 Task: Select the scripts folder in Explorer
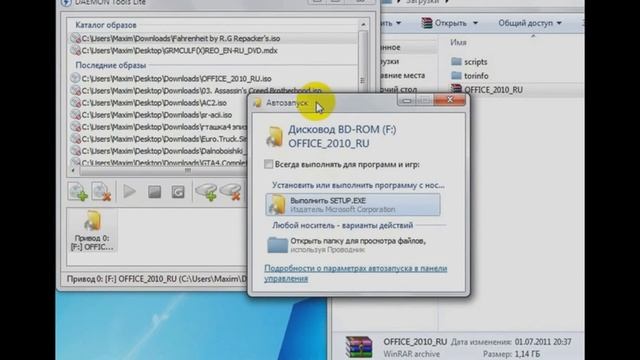469,62
